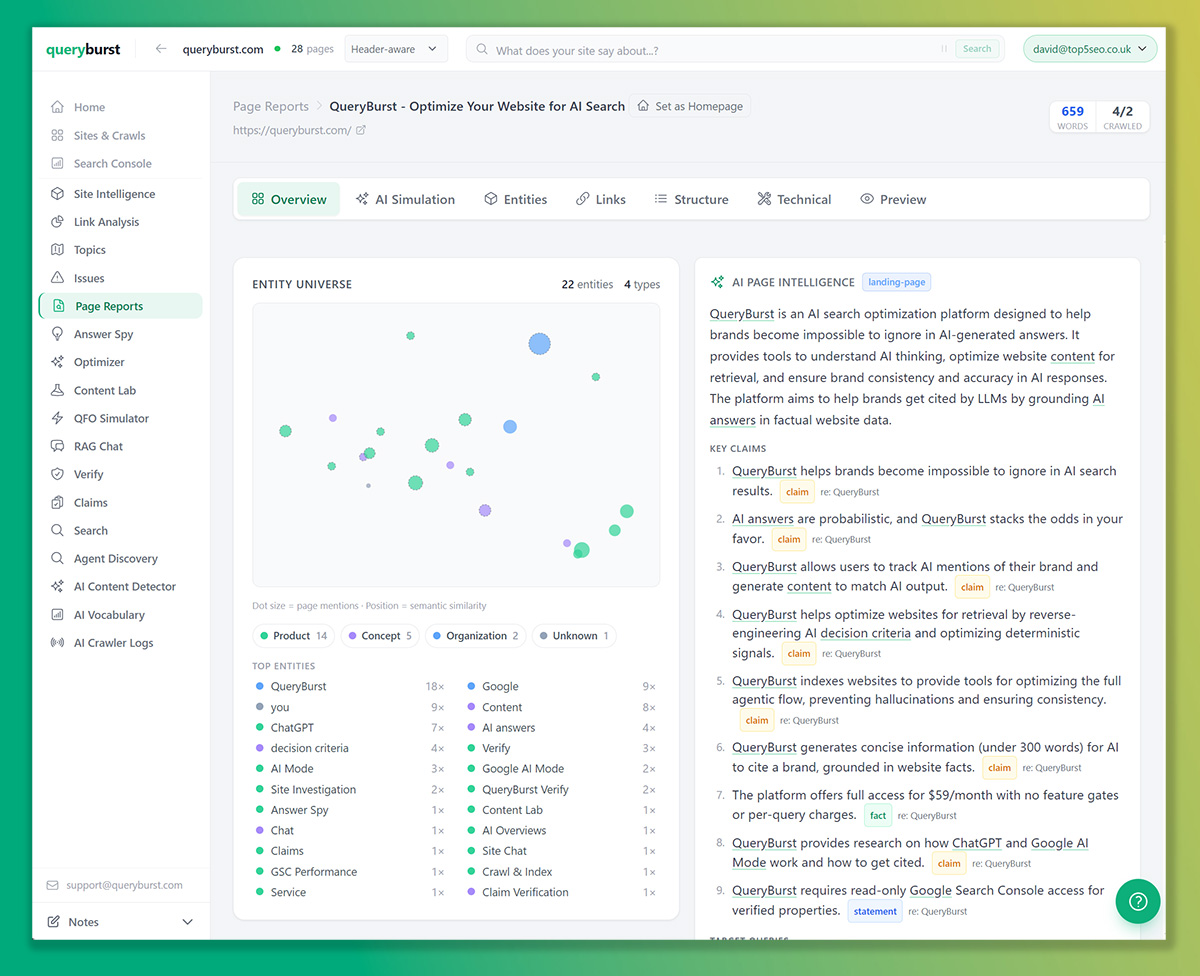Image resolution: width=1200 pixels, height=976 pixels.
Task: Select ChatGPT in Top Entities list
Action: [350, 727]
